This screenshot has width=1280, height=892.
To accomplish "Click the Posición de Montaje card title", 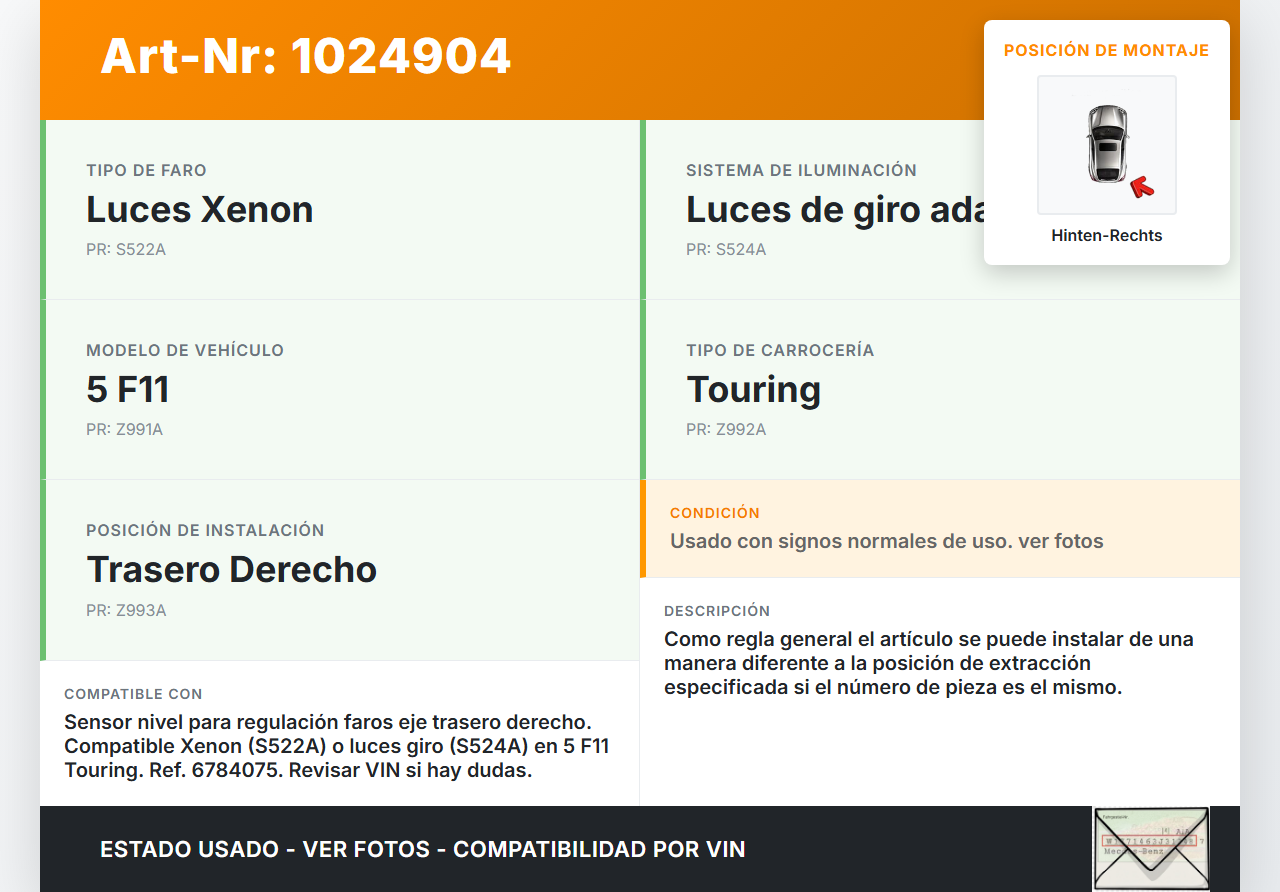I will pyautogui.click(x=1107, y=50).
